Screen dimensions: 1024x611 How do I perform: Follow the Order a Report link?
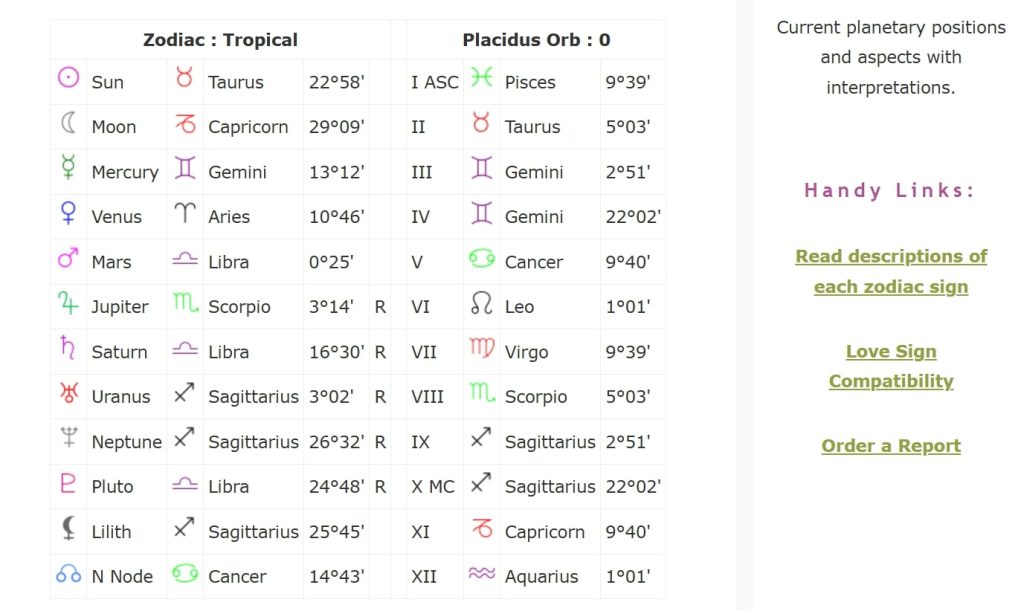(891, 446)
